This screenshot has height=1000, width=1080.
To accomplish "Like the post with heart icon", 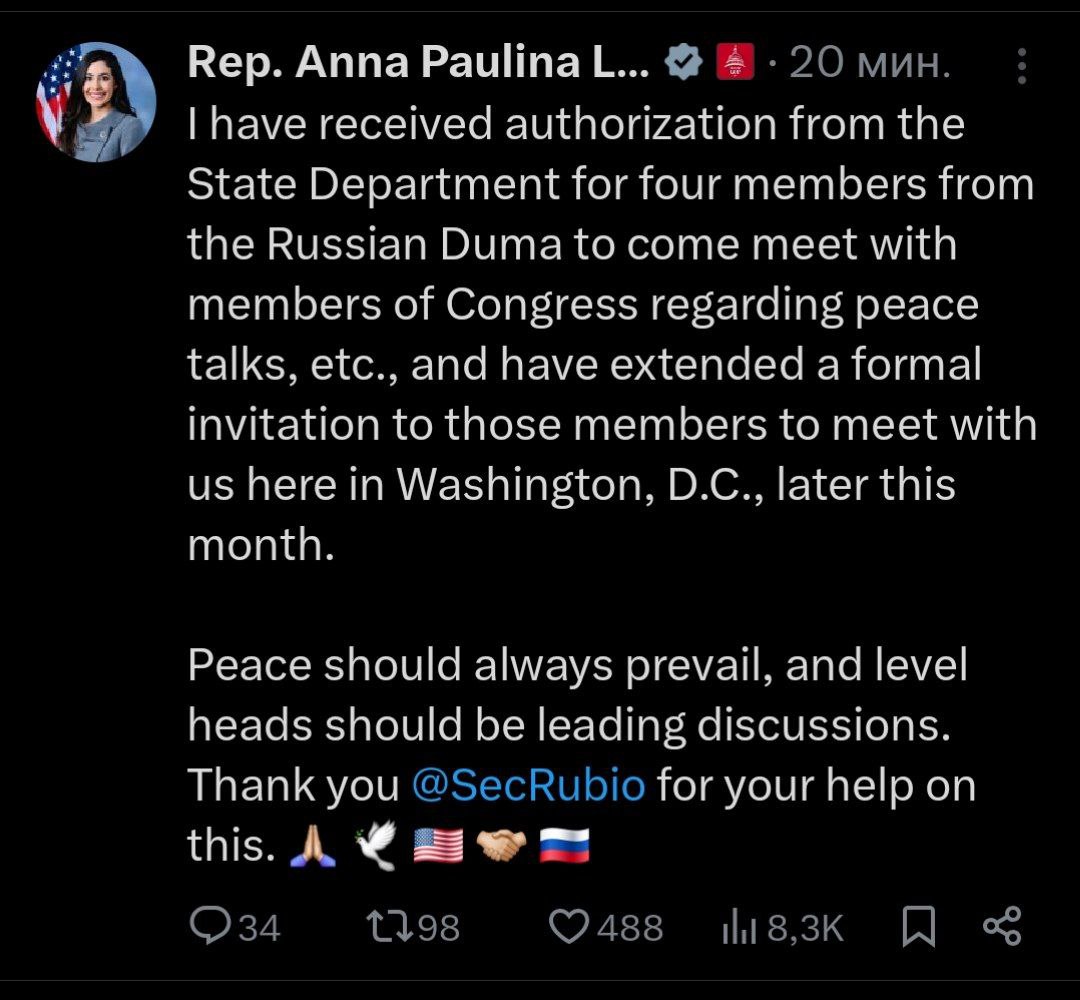I will click(571, 927).
